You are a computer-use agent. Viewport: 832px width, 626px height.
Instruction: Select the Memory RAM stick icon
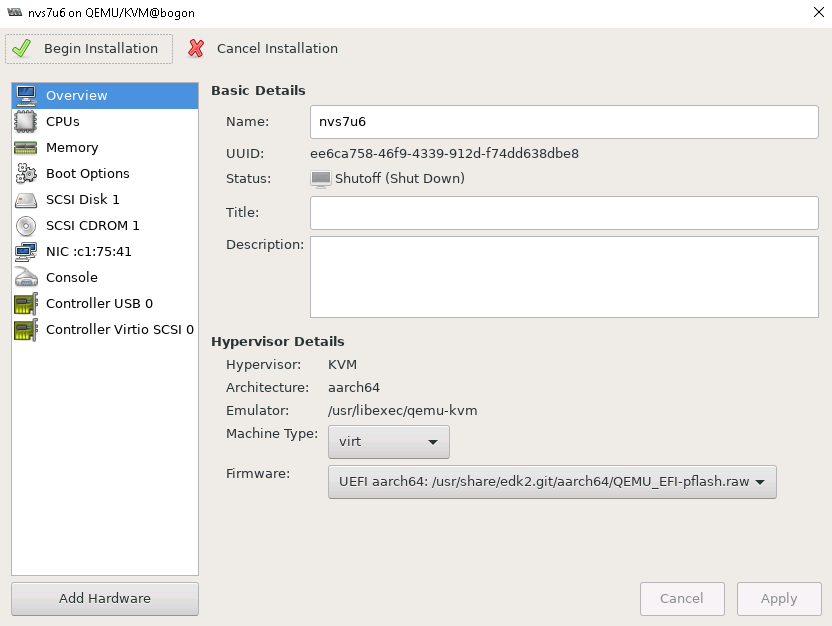click(25, 147)
